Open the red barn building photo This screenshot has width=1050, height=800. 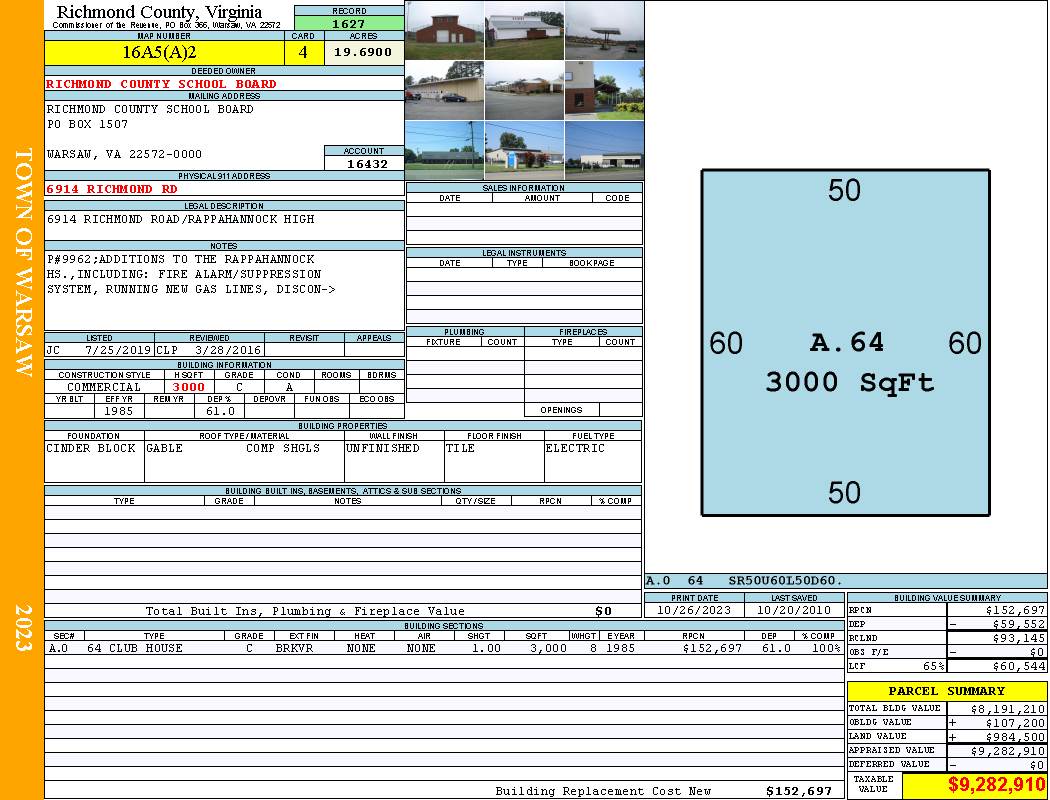pos(444,30)
